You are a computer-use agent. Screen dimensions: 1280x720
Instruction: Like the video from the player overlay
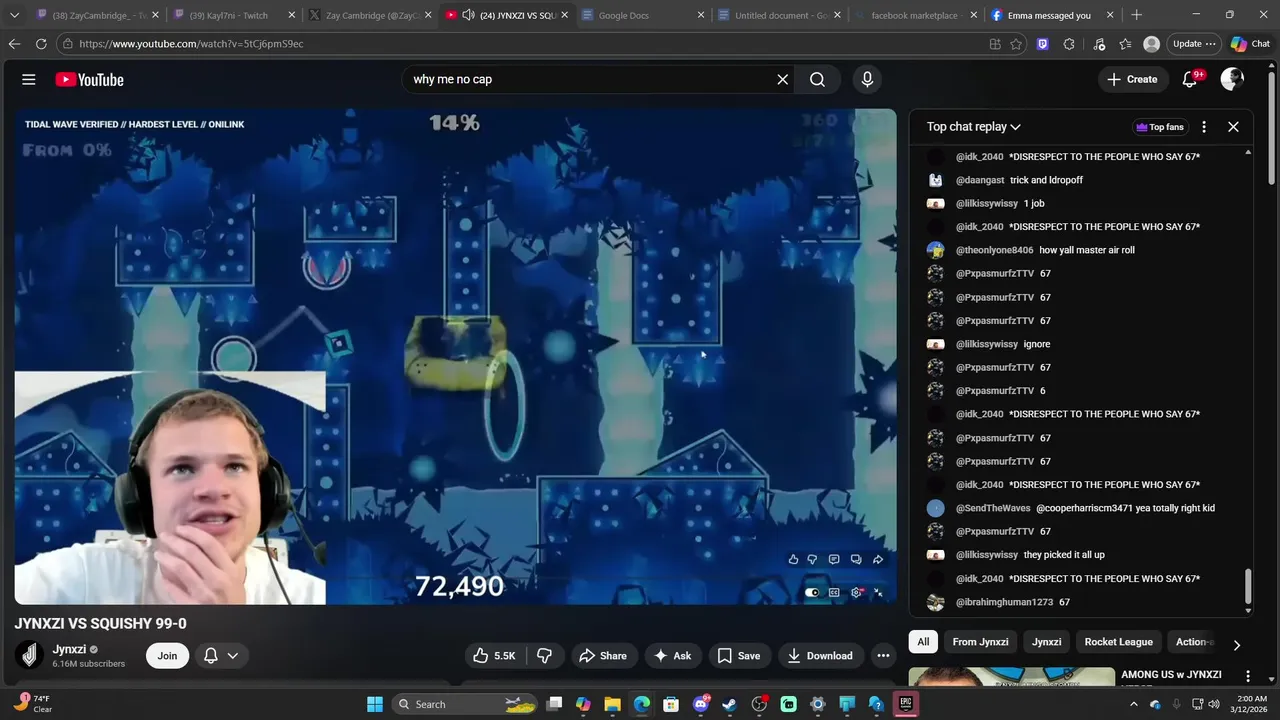[793, 559]
